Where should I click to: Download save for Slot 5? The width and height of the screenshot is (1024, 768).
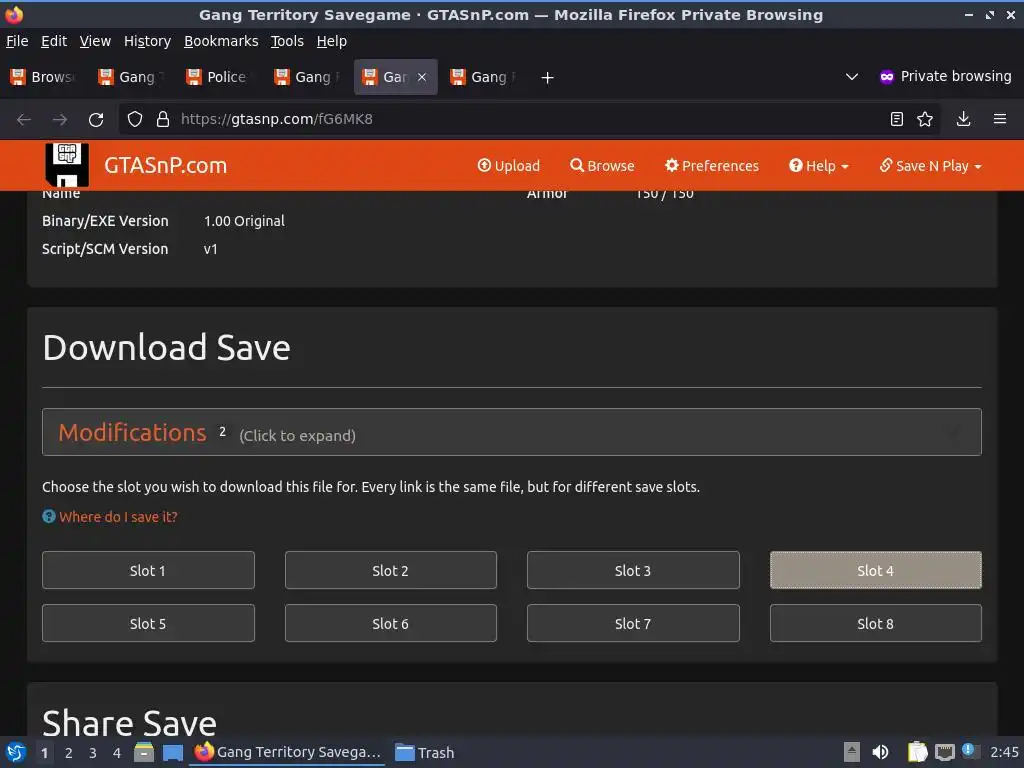click(148, 623)
